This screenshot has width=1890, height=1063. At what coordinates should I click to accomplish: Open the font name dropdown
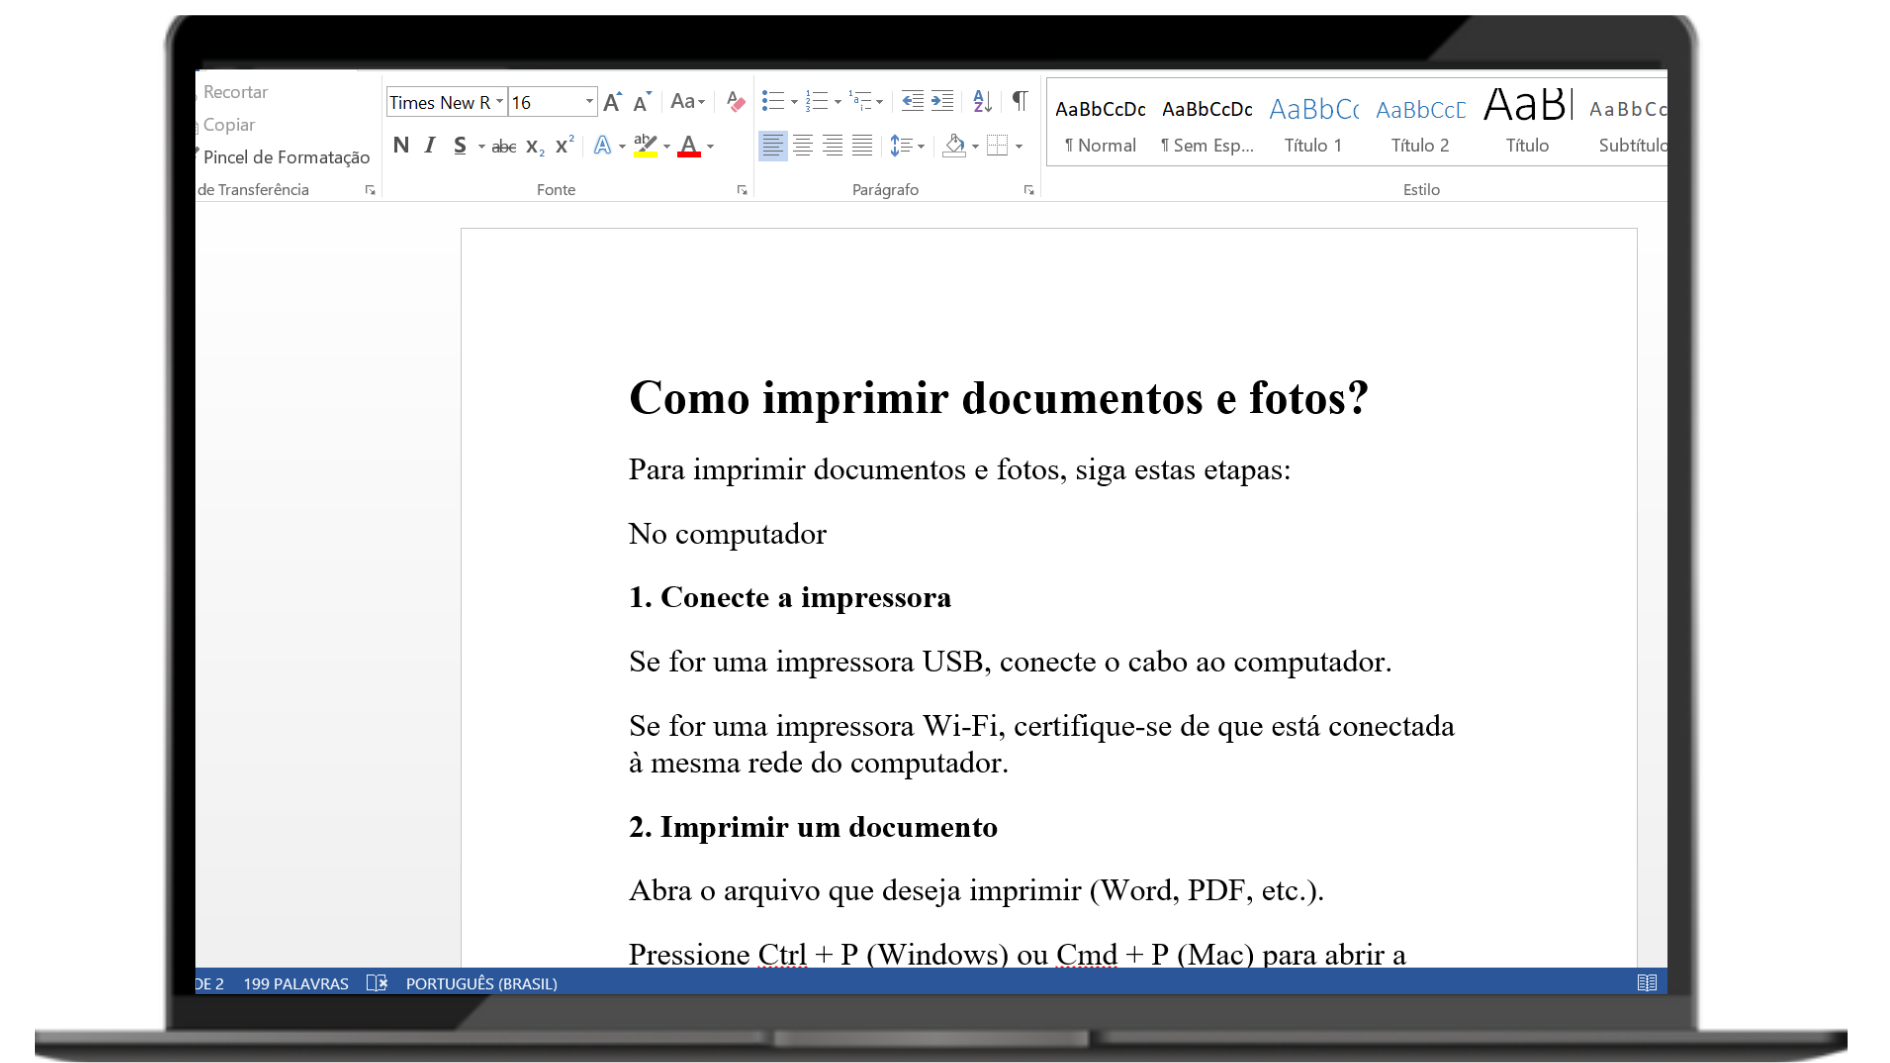(499, 102)
